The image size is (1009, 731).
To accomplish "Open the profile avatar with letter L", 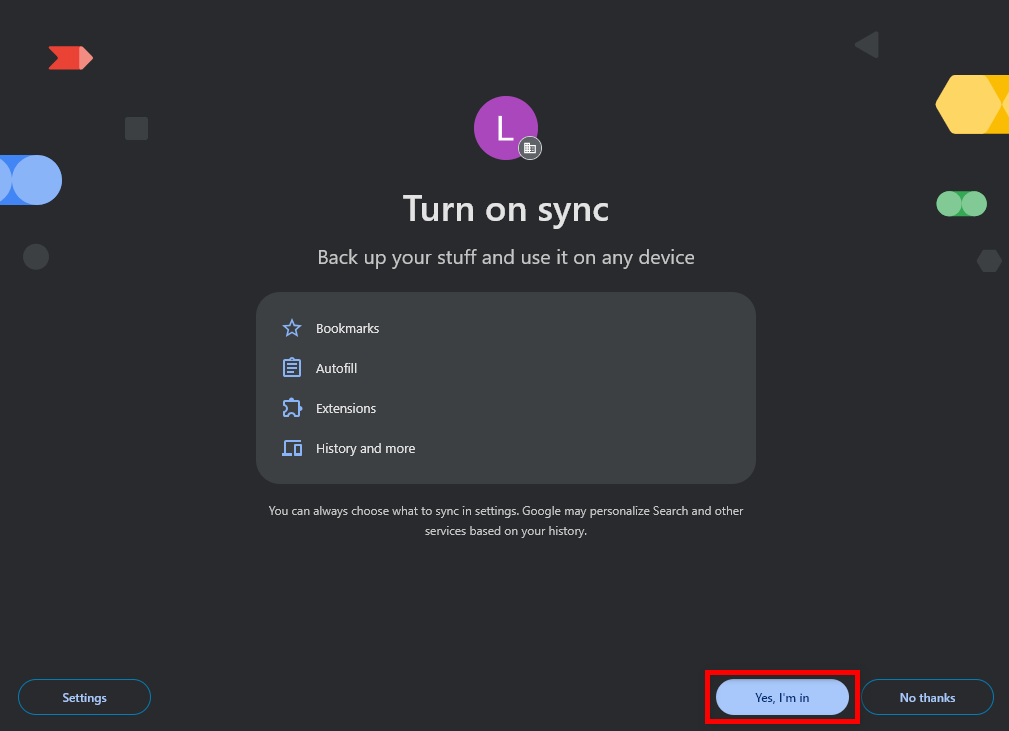I will pos(505,128).
